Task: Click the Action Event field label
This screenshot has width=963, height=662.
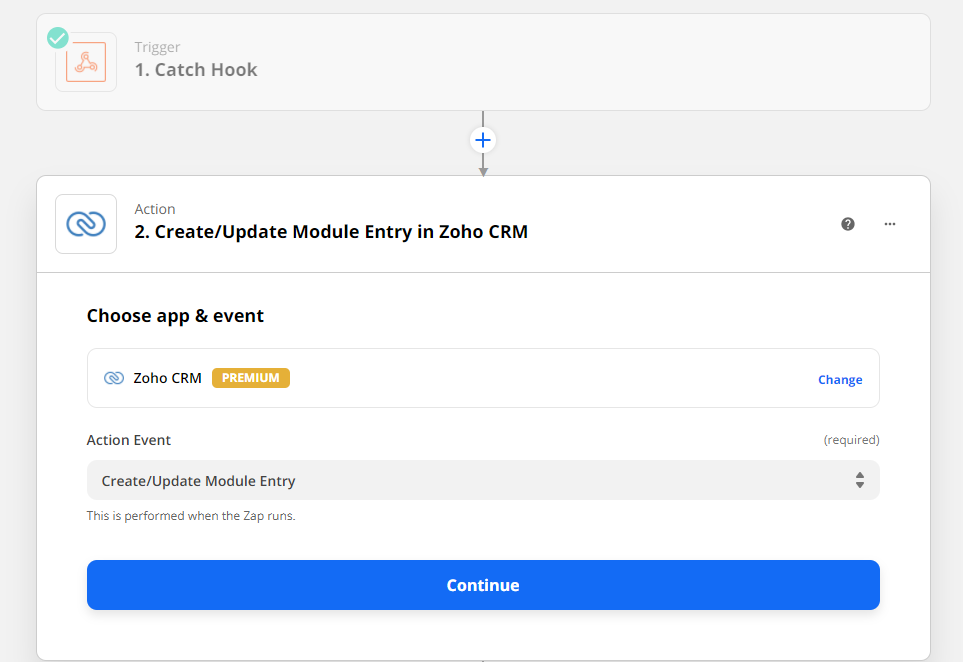Action: [128, 440]
